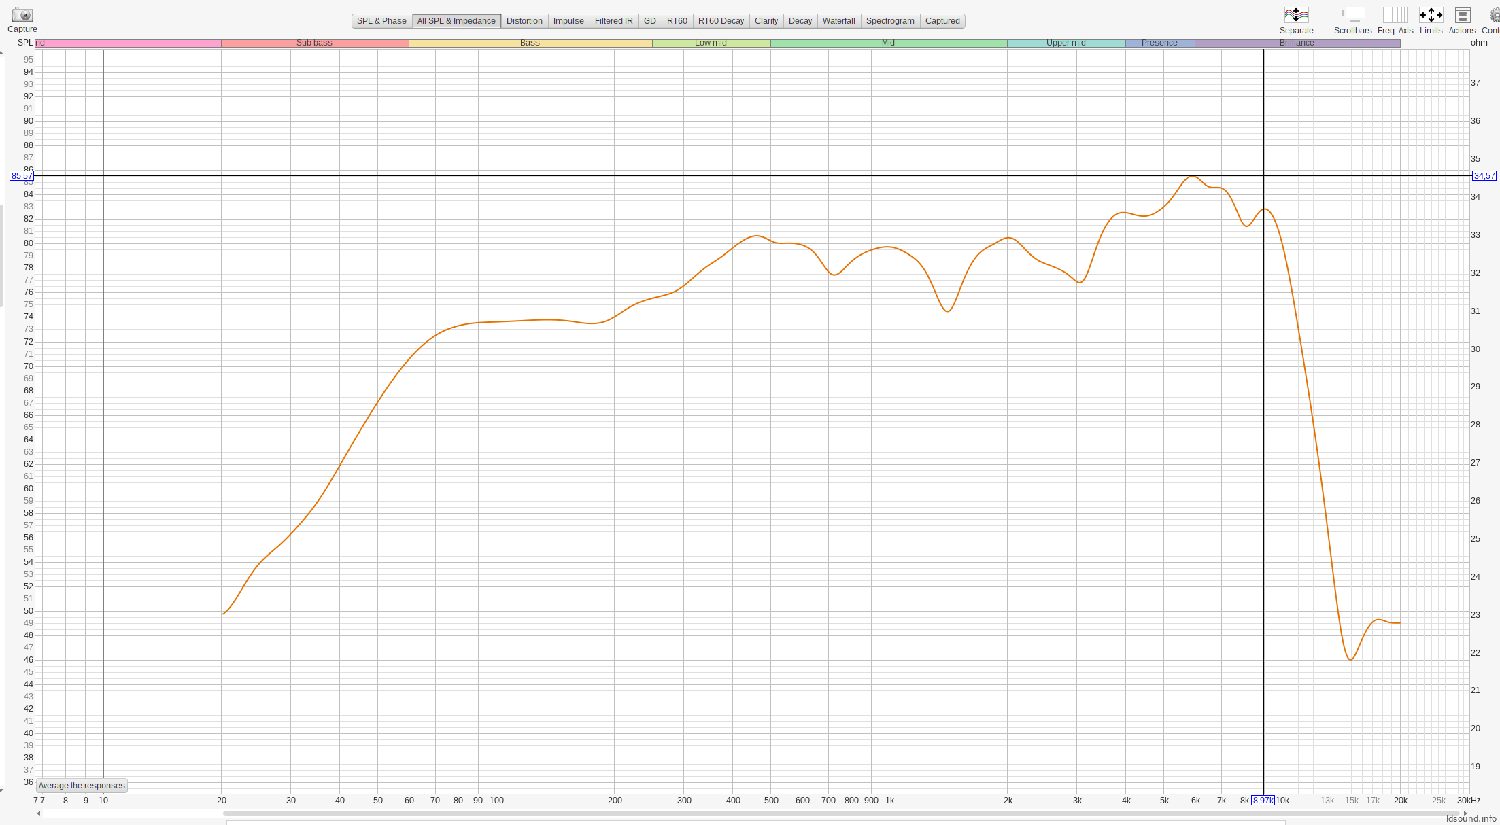This screenshot has width=1500, height=825.
Task: Click the horizontal frequency scrollbar thumb
Action: pyautogui.click(x=840, y=813)
